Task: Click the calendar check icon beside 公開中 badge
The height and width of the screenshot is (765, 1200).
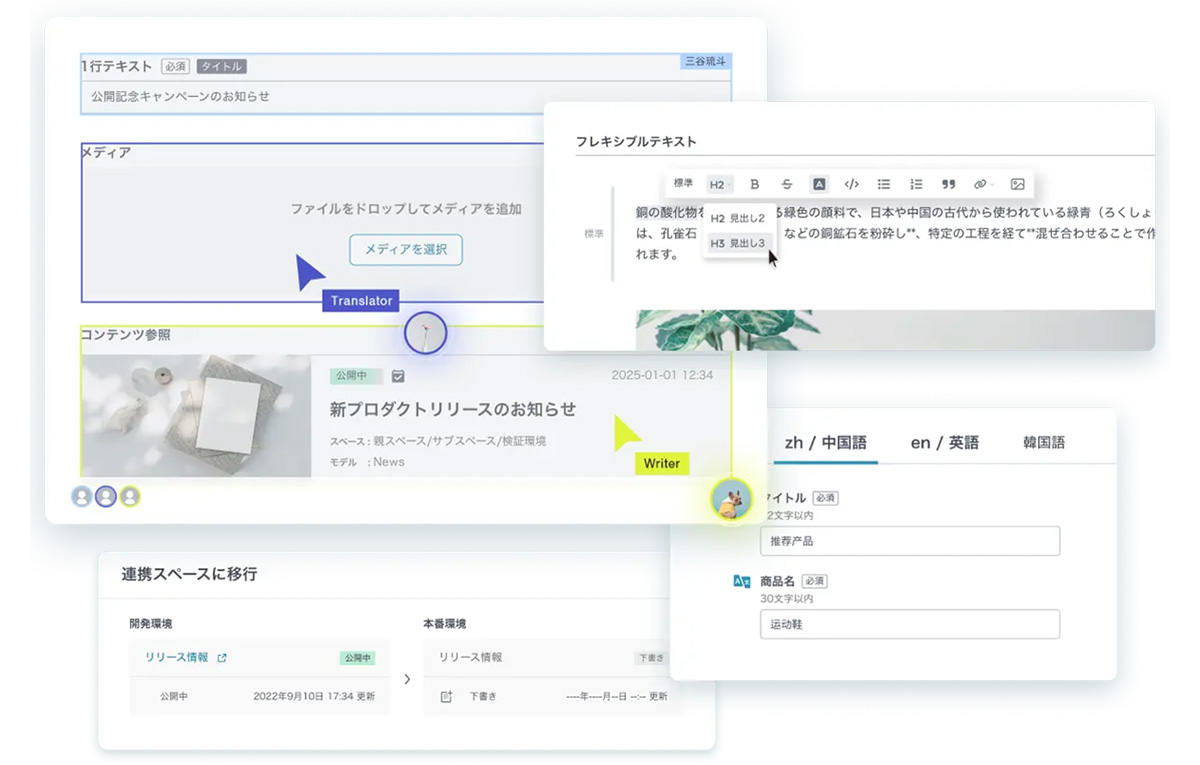Action: [398, 376]
